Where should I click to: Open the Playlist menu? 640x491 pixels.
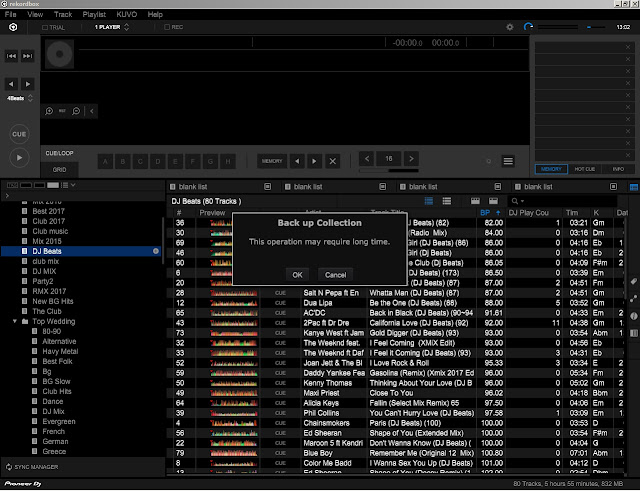pos(94,14)
